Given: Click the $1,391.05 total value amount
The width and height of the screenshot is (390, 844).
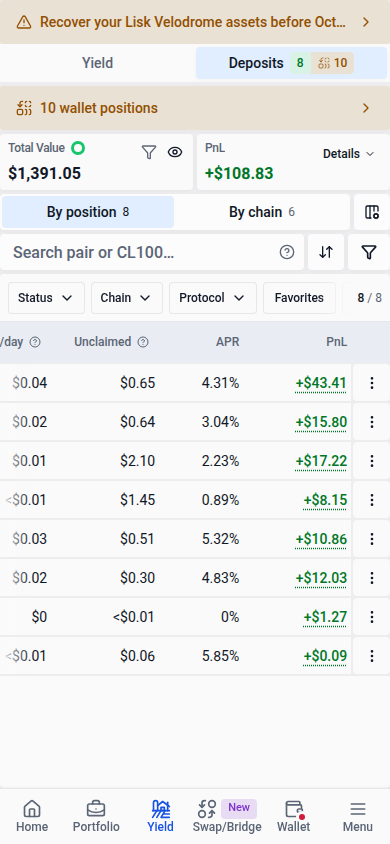Looking at the screenshot, I should pyautogui.click(x=45, y=173).
